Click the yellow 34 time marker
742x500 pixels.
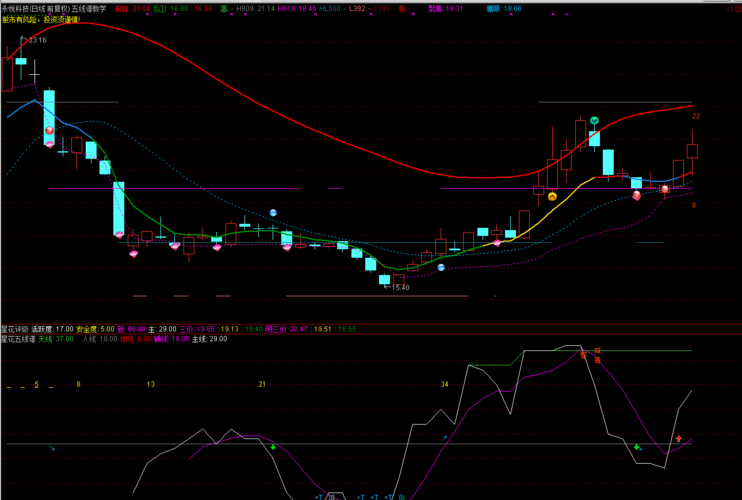click(444, 384)
